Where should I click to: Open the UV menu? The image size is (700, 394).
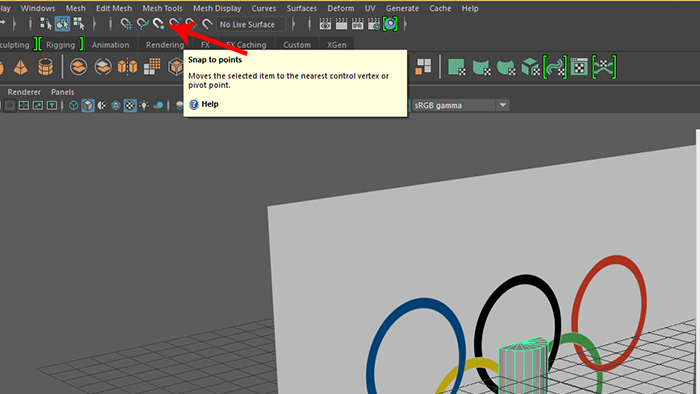pos(370,8)
